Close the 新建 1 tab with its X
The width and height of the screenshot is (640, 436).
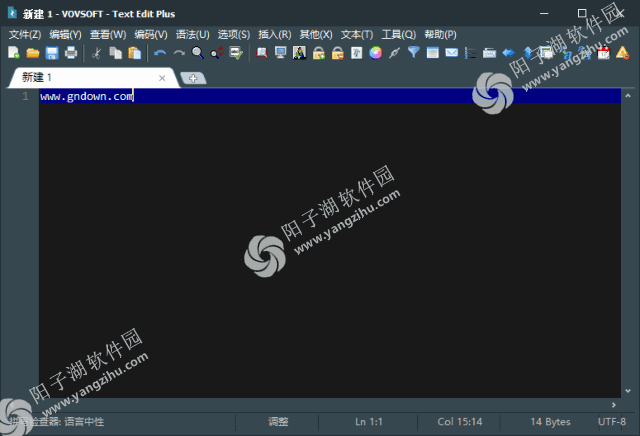tap(162, 78)
